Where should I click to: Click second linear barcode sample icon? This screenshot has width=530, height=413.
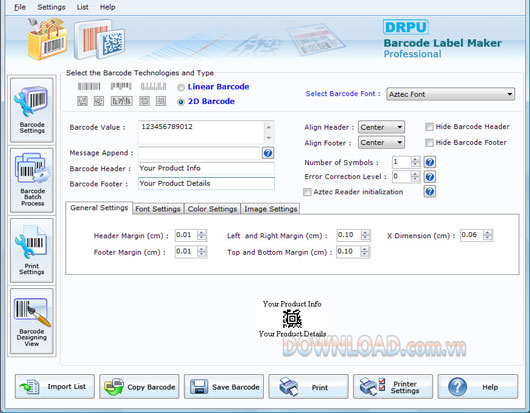tap(121, 87)
